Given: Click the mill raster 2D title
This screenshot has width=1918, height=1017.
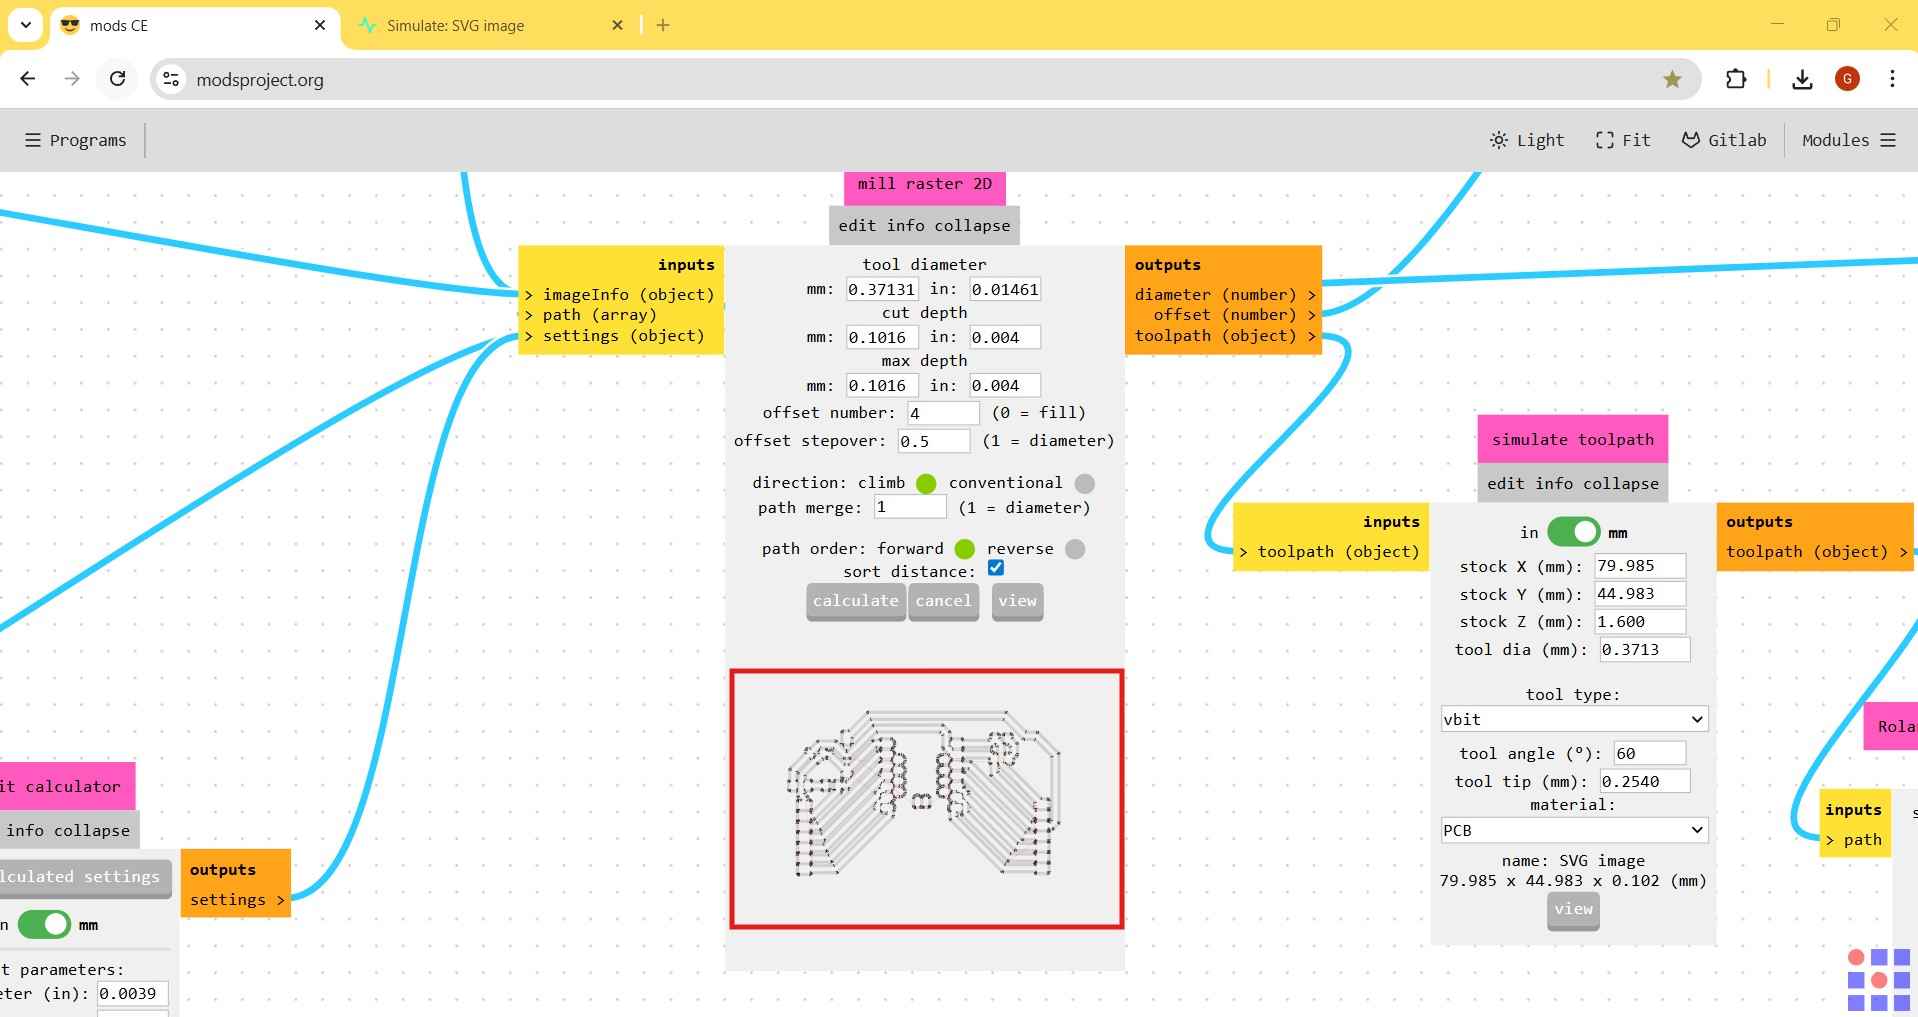Looking at the screenshot, I should (x=925, y=184).
